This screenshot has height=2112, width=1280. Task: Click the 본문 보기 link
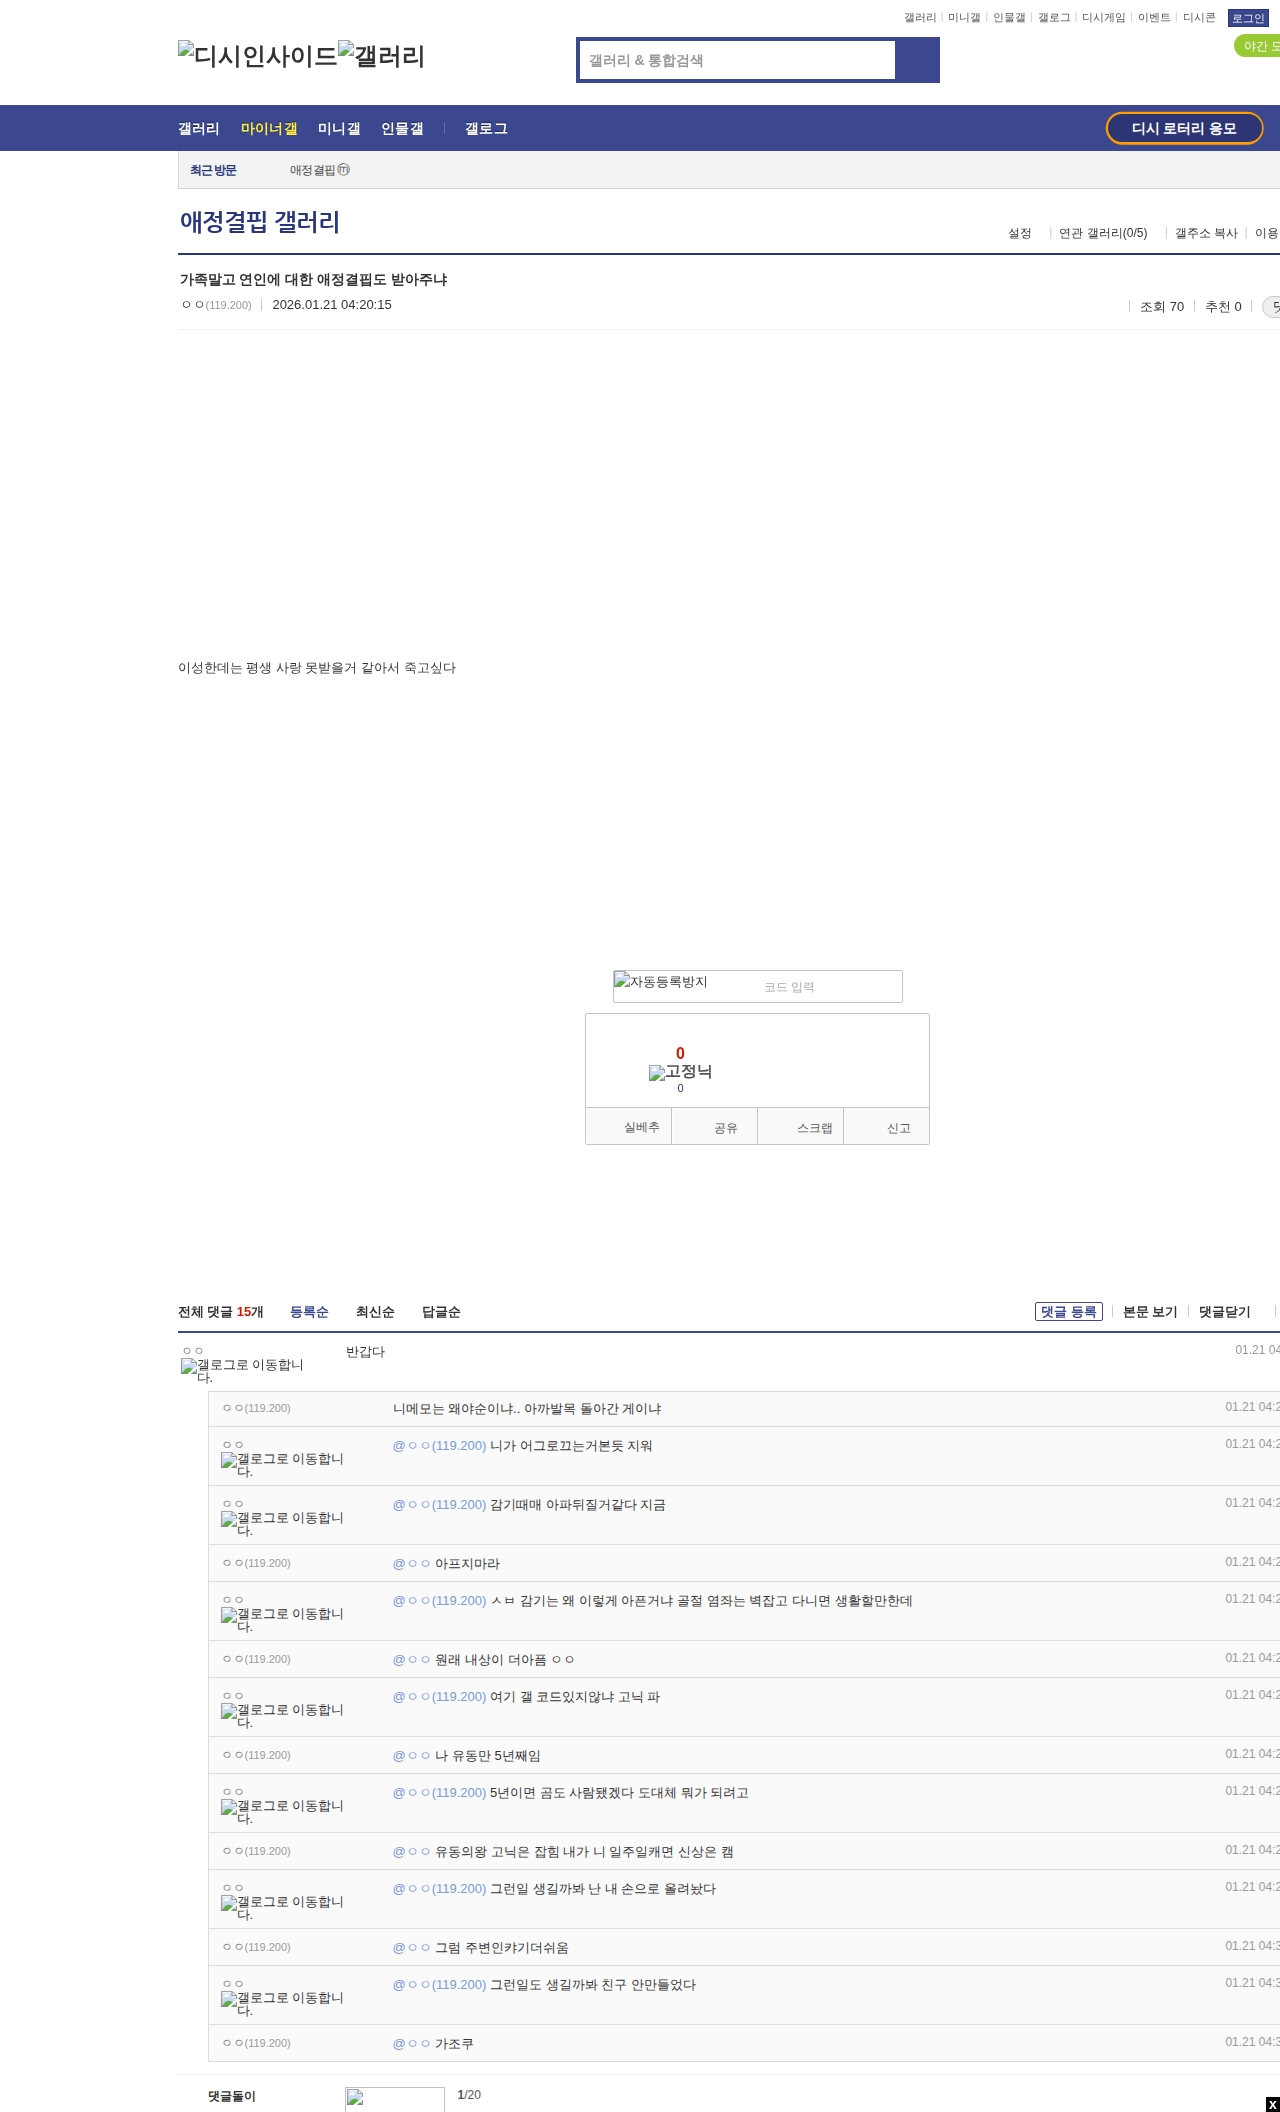click(x=1150, y=1312)
